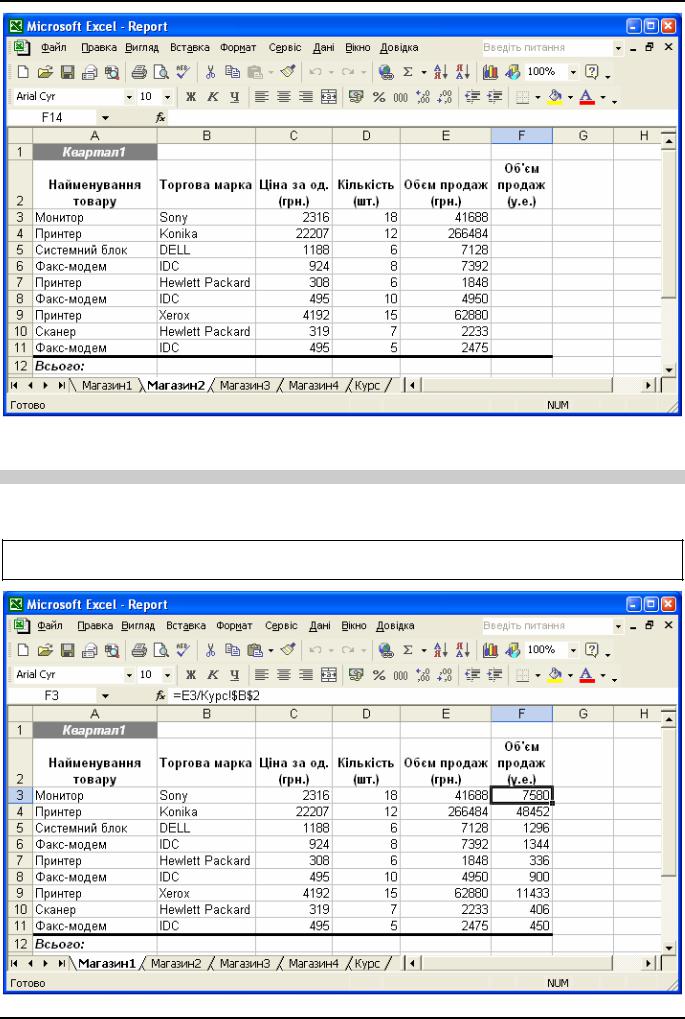This screenshot has width=685, height=1019.
Task: Open Файл menu in upper Excel window
Action: (x=53, y=47)
